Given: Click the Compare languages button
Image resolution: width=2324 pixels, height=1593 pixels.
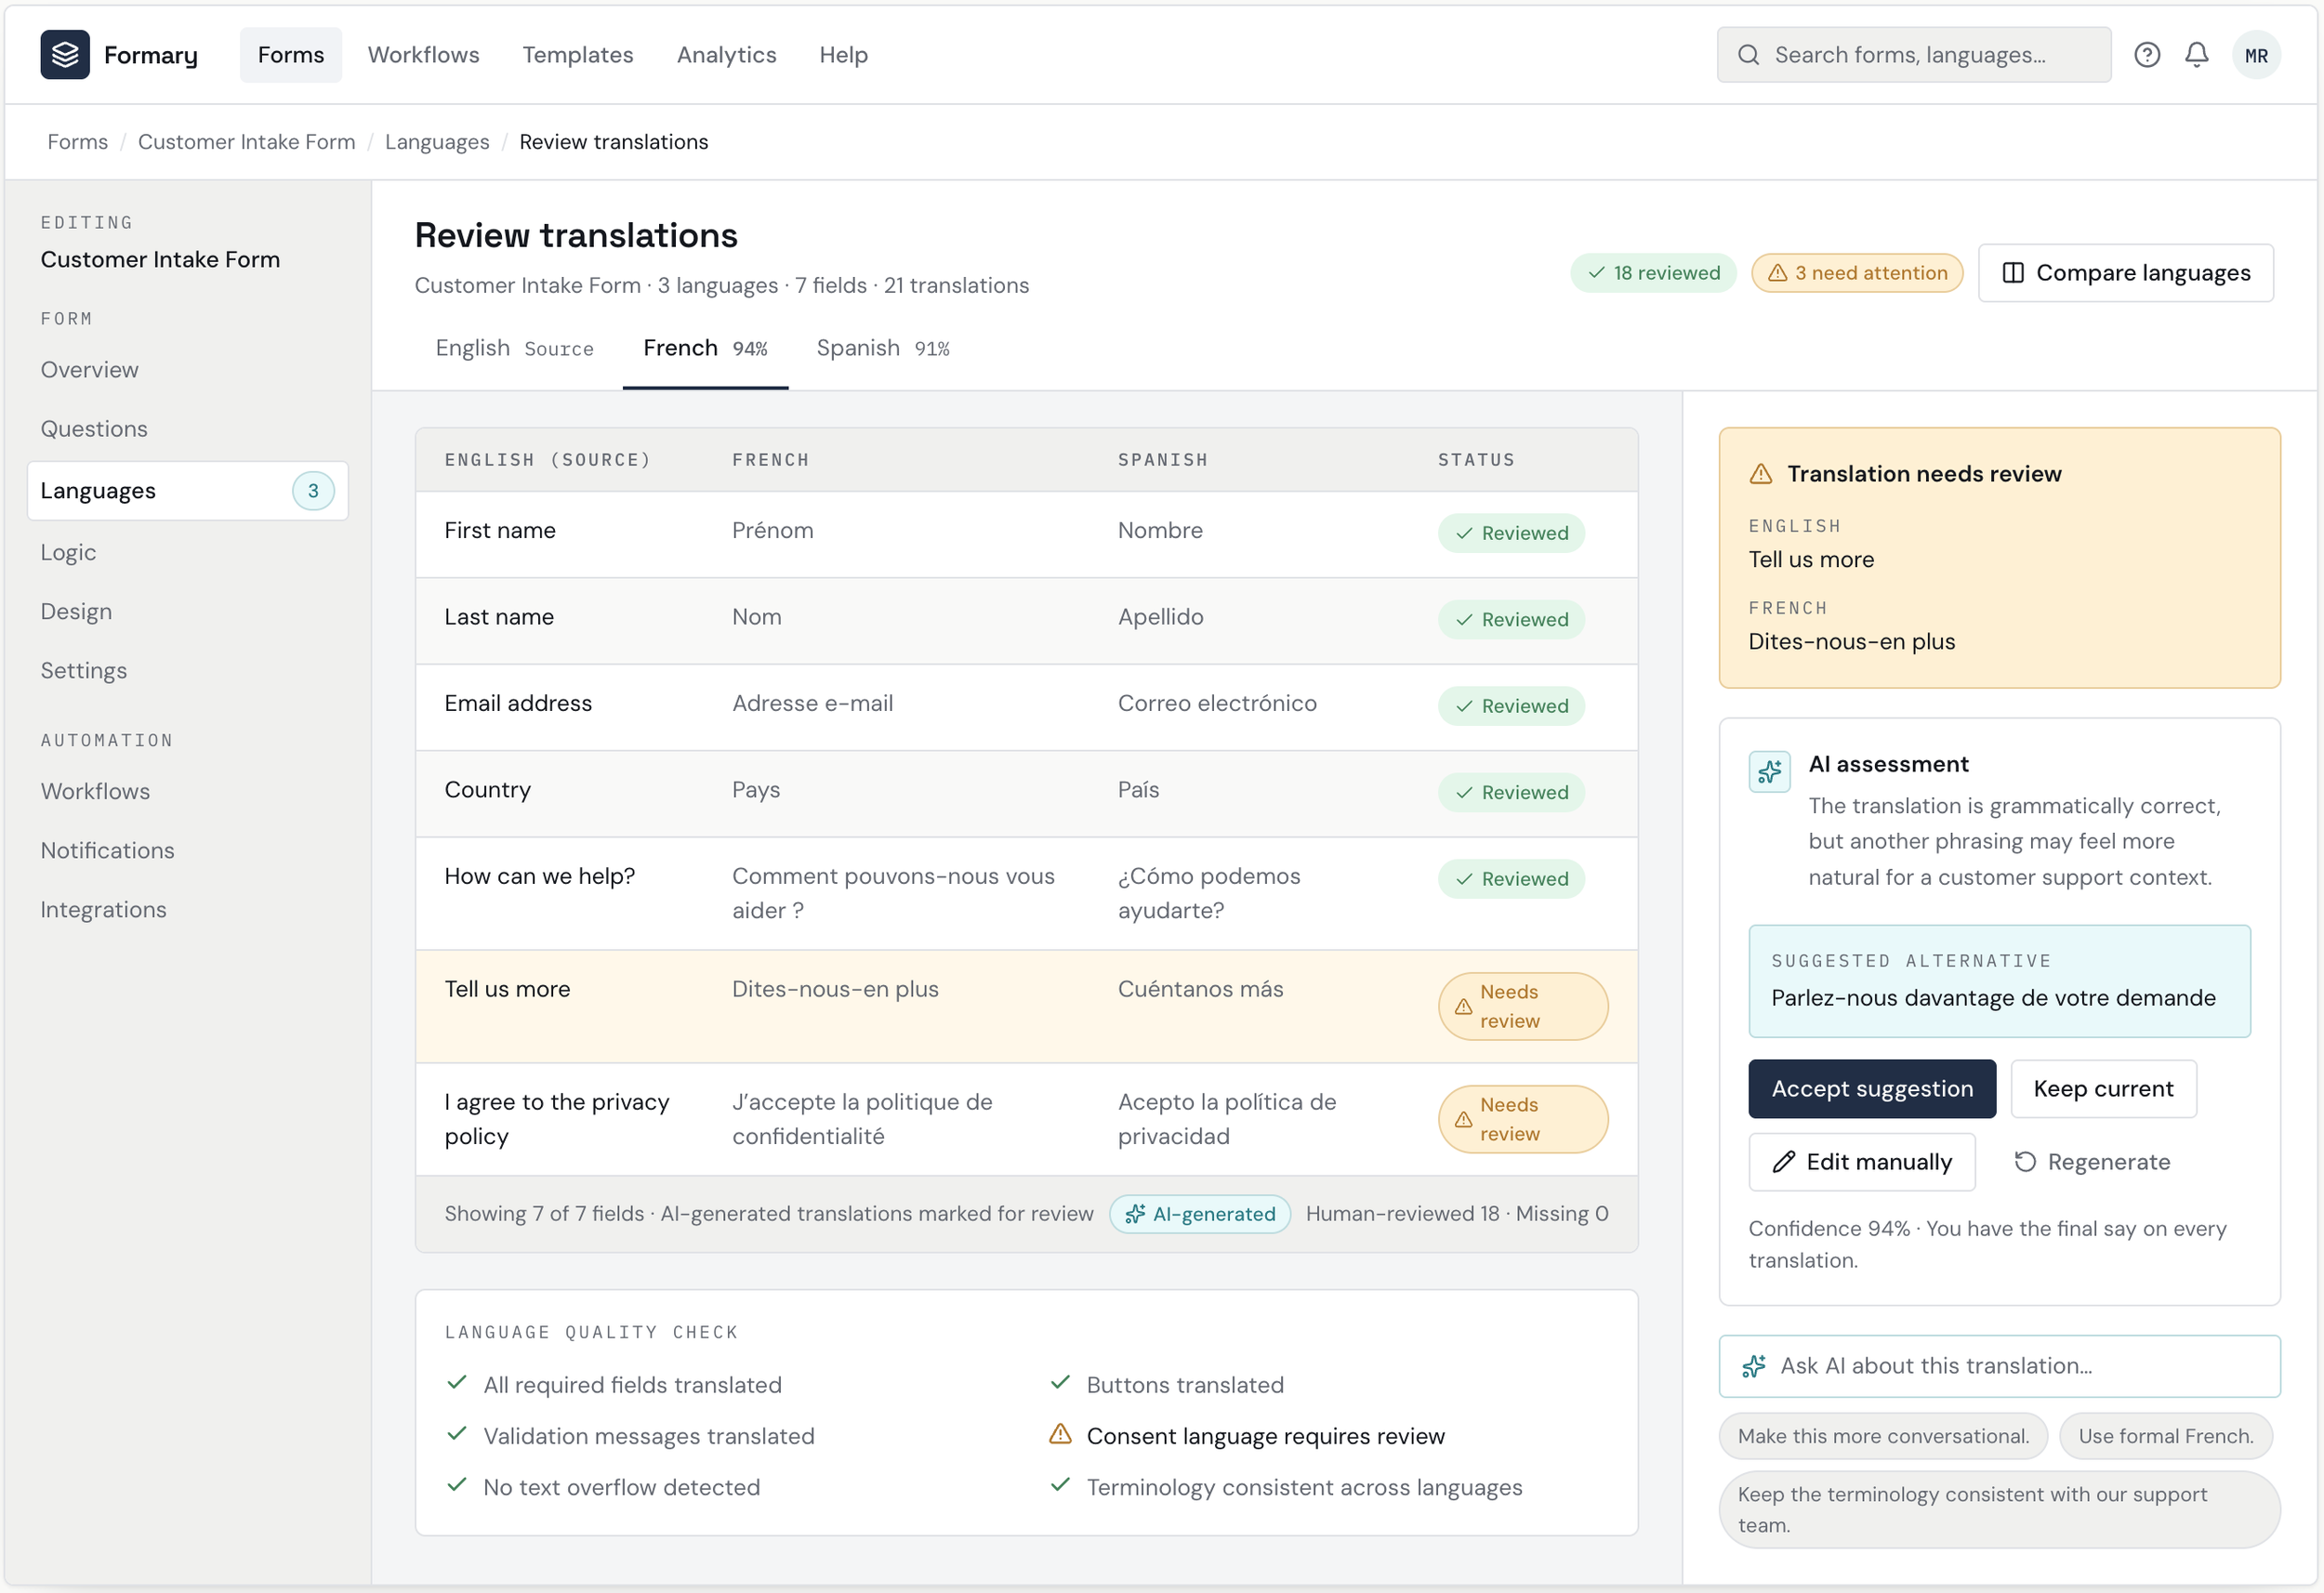Looking at the screenshot, I should [x=2126, y=273].
